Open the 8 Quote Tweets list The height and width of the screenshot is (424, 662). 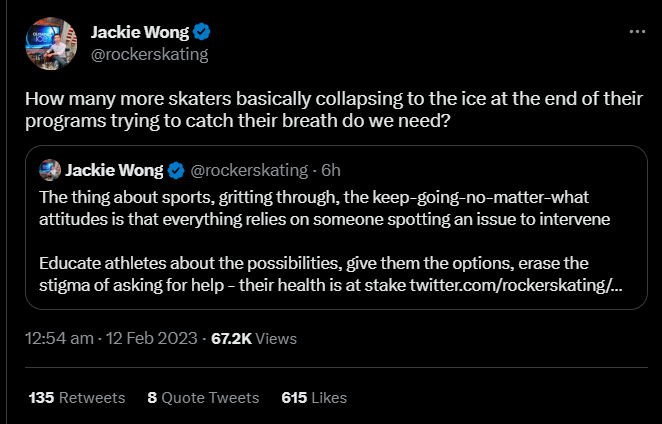[203, 397]
